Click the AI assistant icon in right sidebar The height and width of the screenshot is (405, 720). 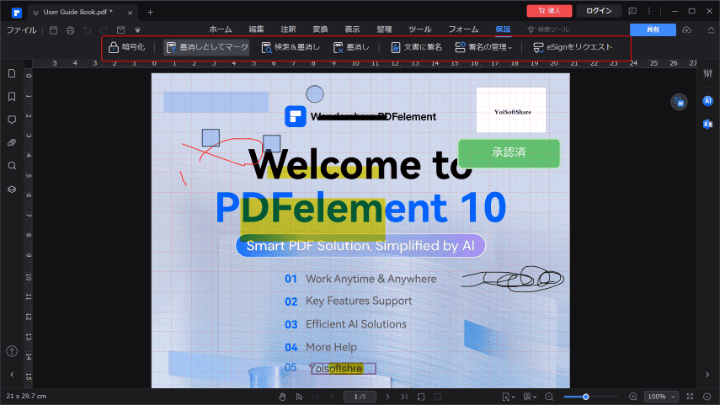pyautogui.click(x=708, y=101)
